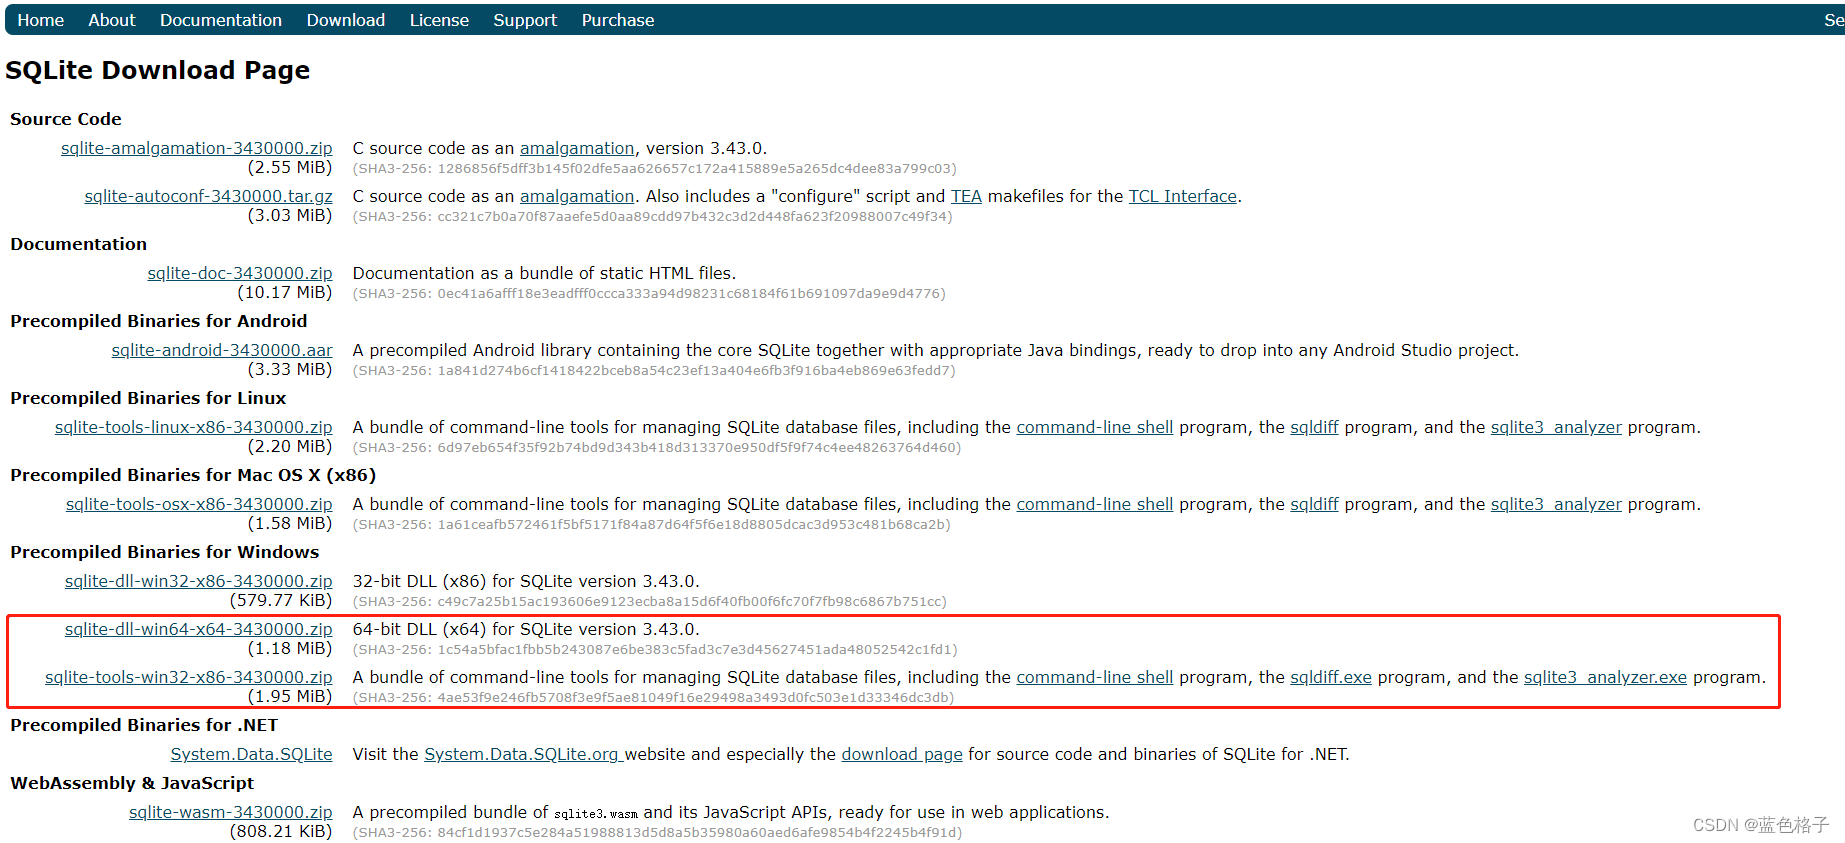Click 'Documentation as a bundle of static HTML files' text
Screen dimensions: 1845x843
tap(544, 273)
